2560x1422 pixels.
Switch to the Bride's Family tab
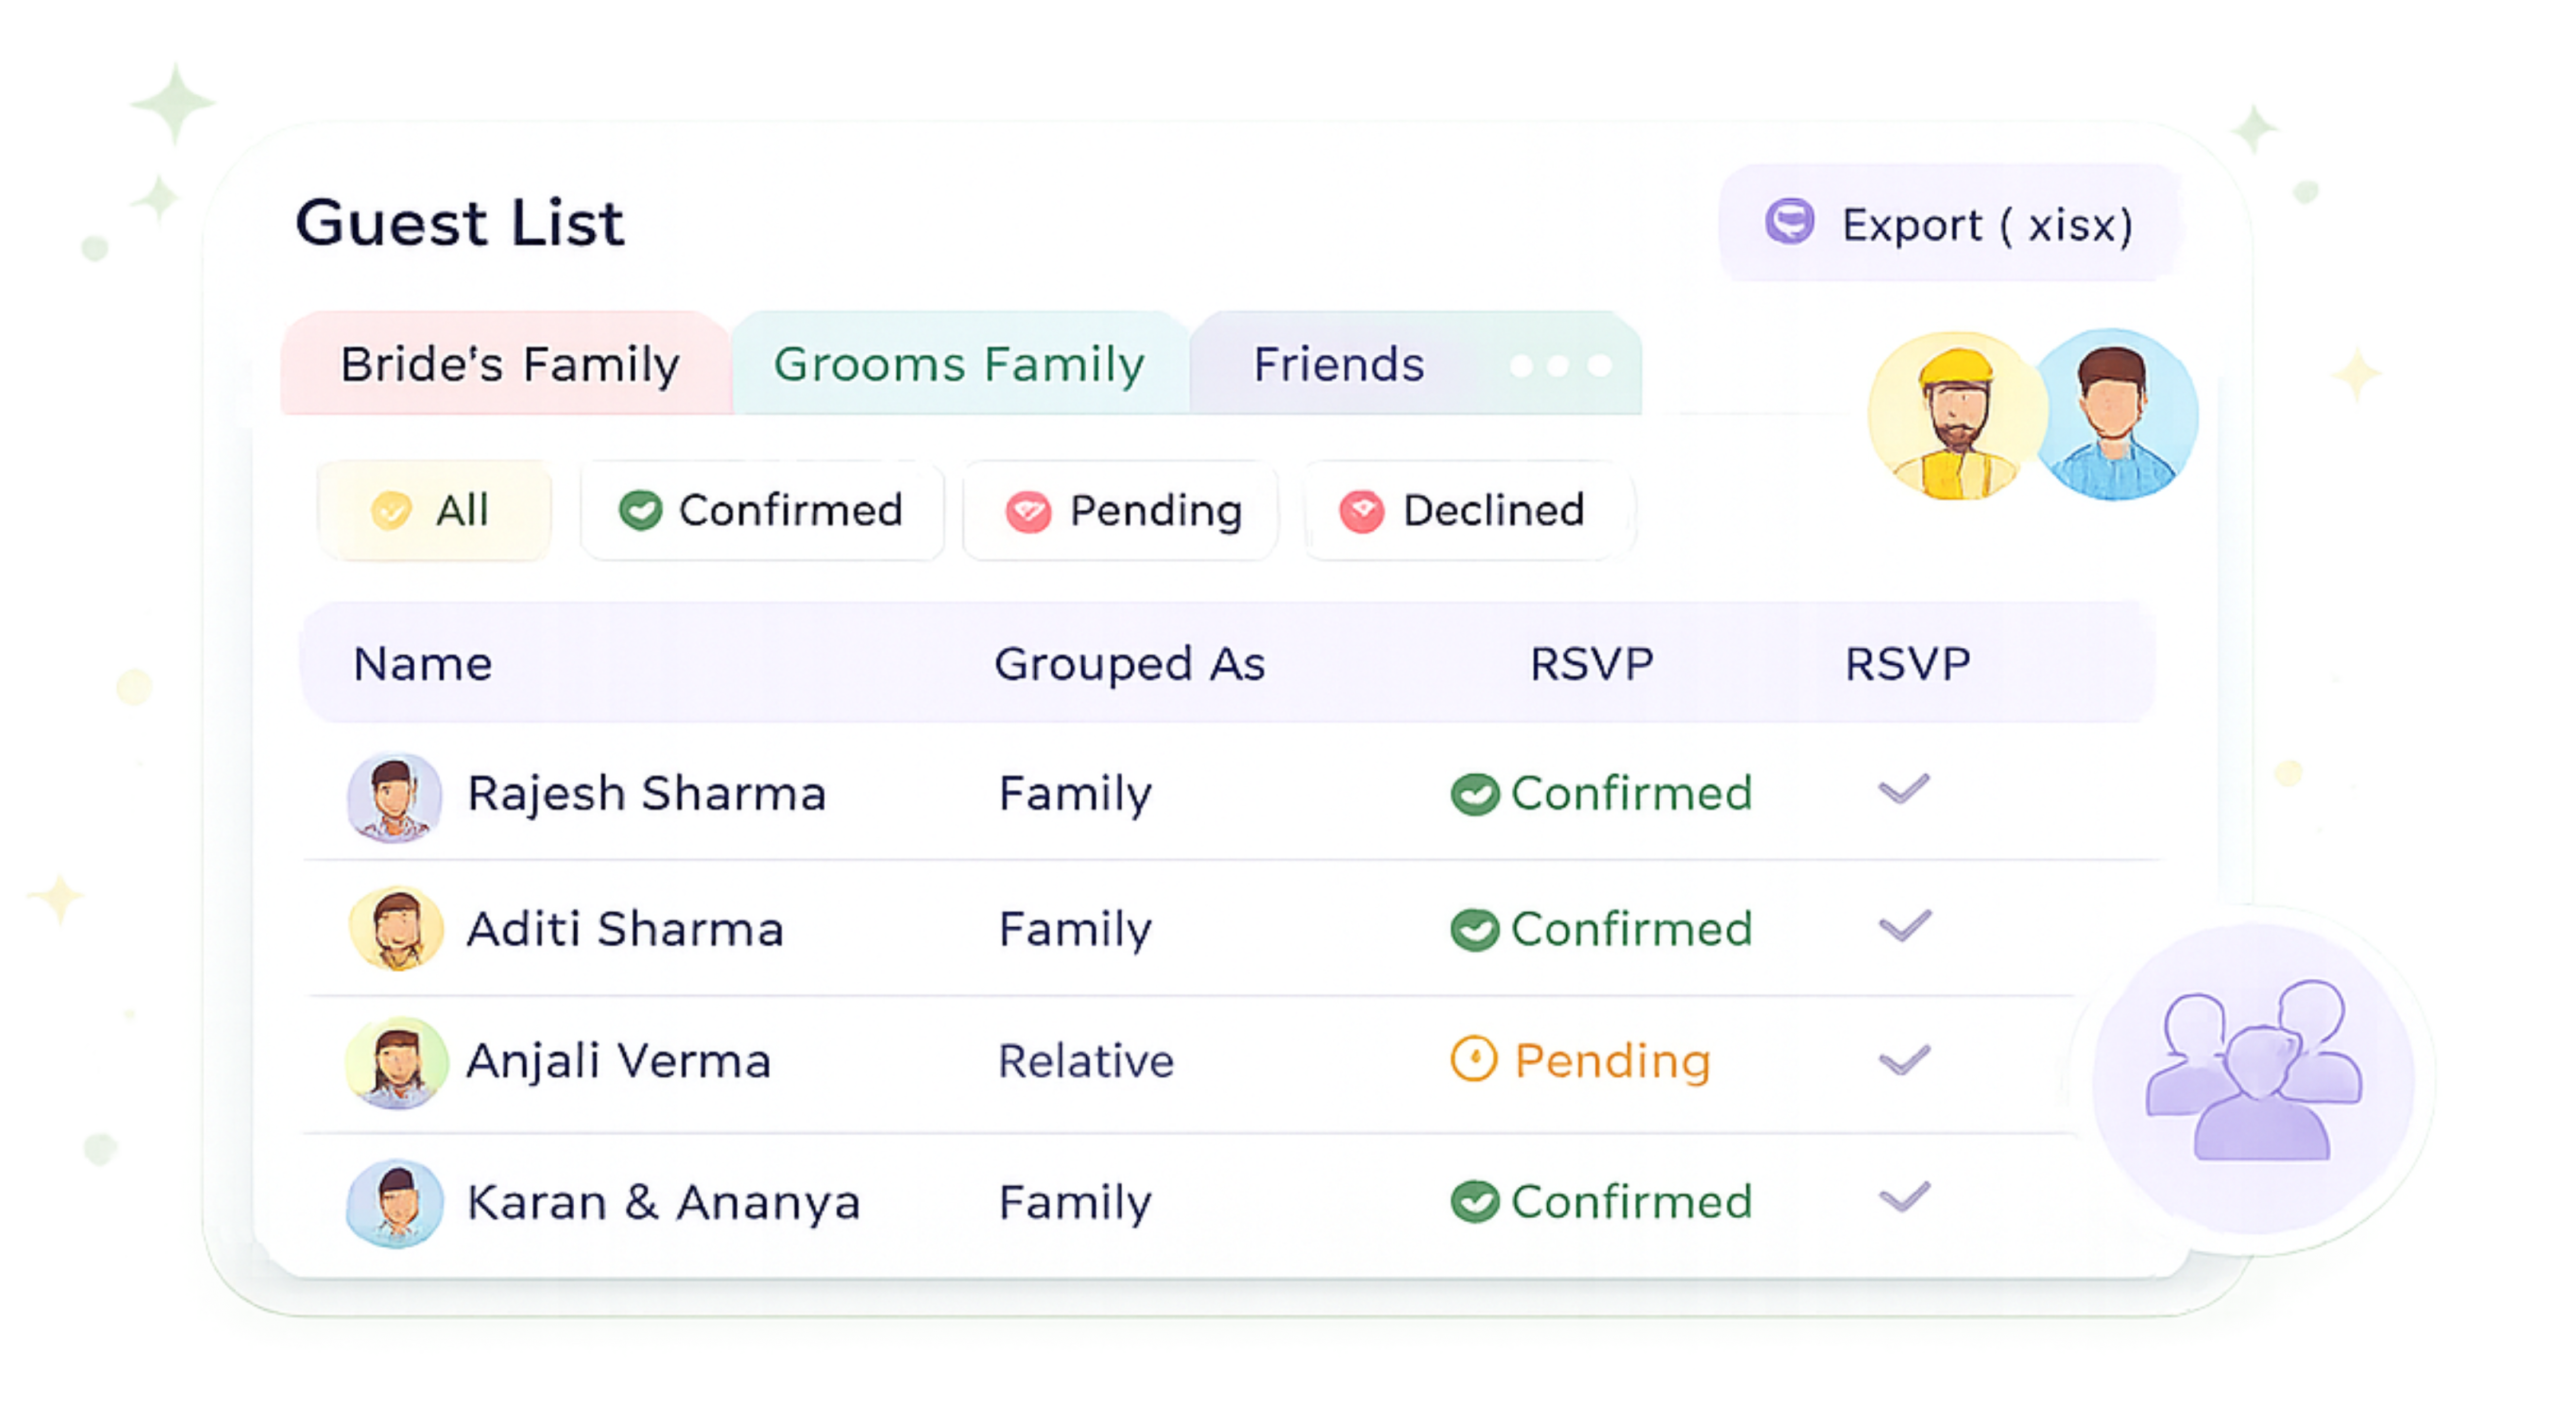coord(509,364)
